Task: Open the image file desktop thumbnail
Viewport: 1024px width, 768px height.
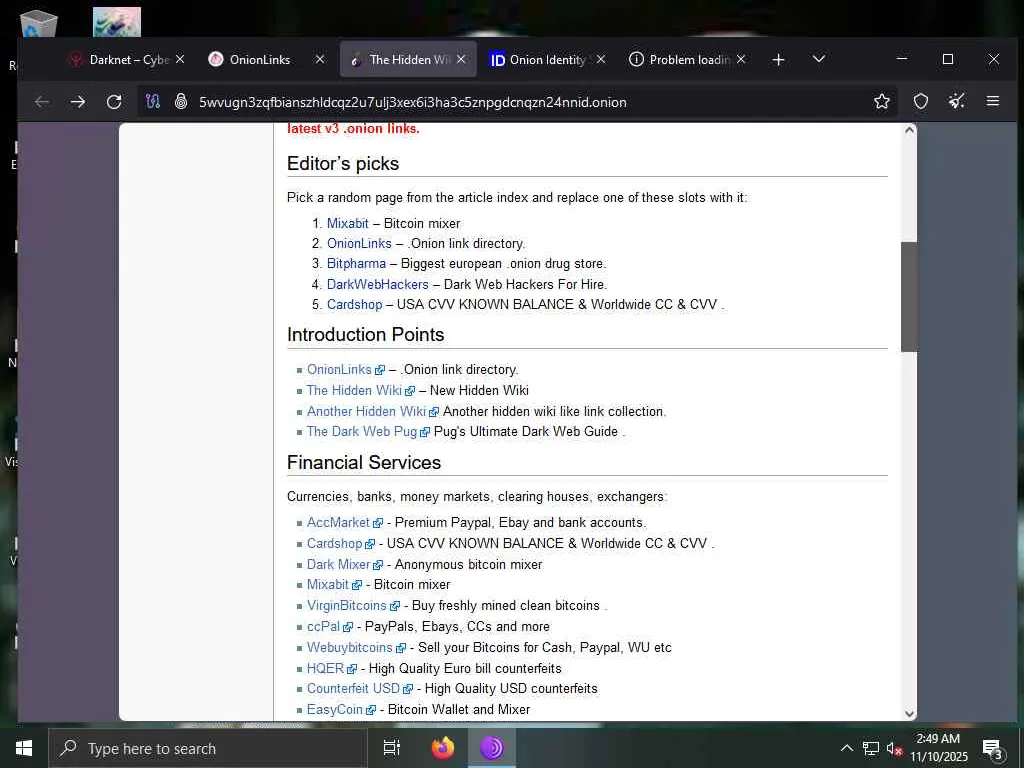Action: click(117, 22)
